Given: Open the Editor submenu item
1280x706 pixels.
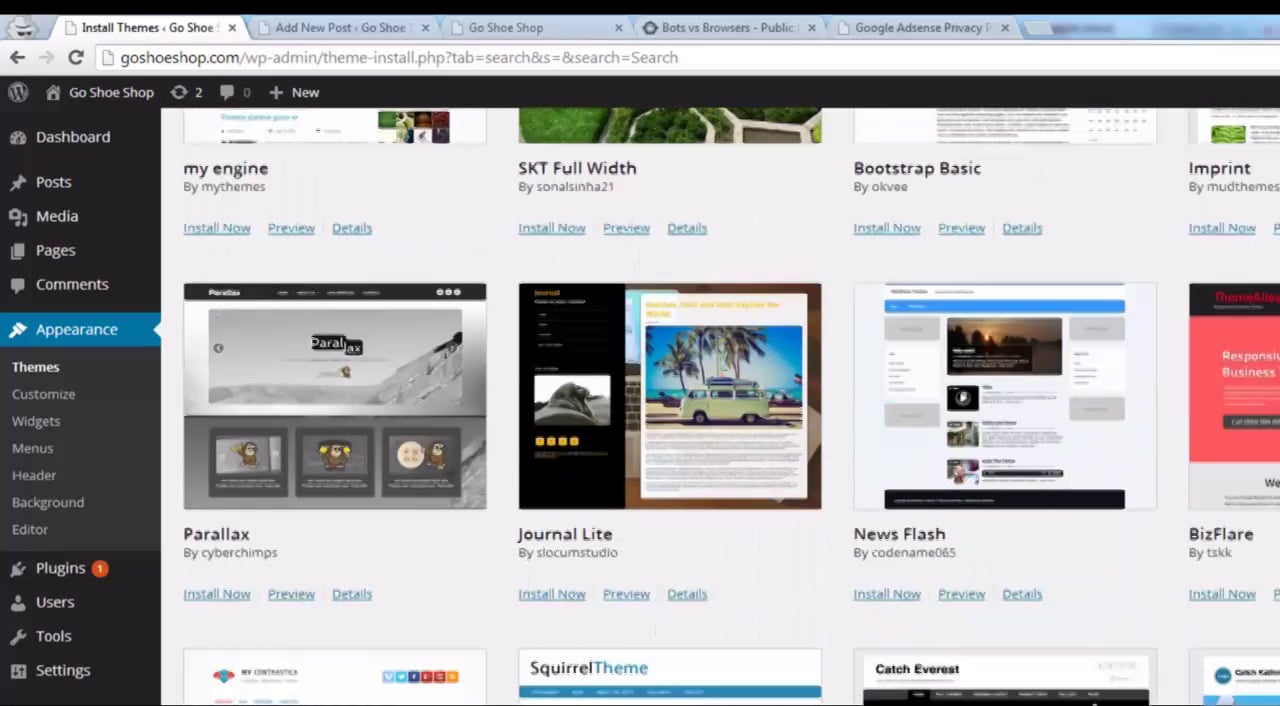Looking at the screenshot, I should point(30,529).
